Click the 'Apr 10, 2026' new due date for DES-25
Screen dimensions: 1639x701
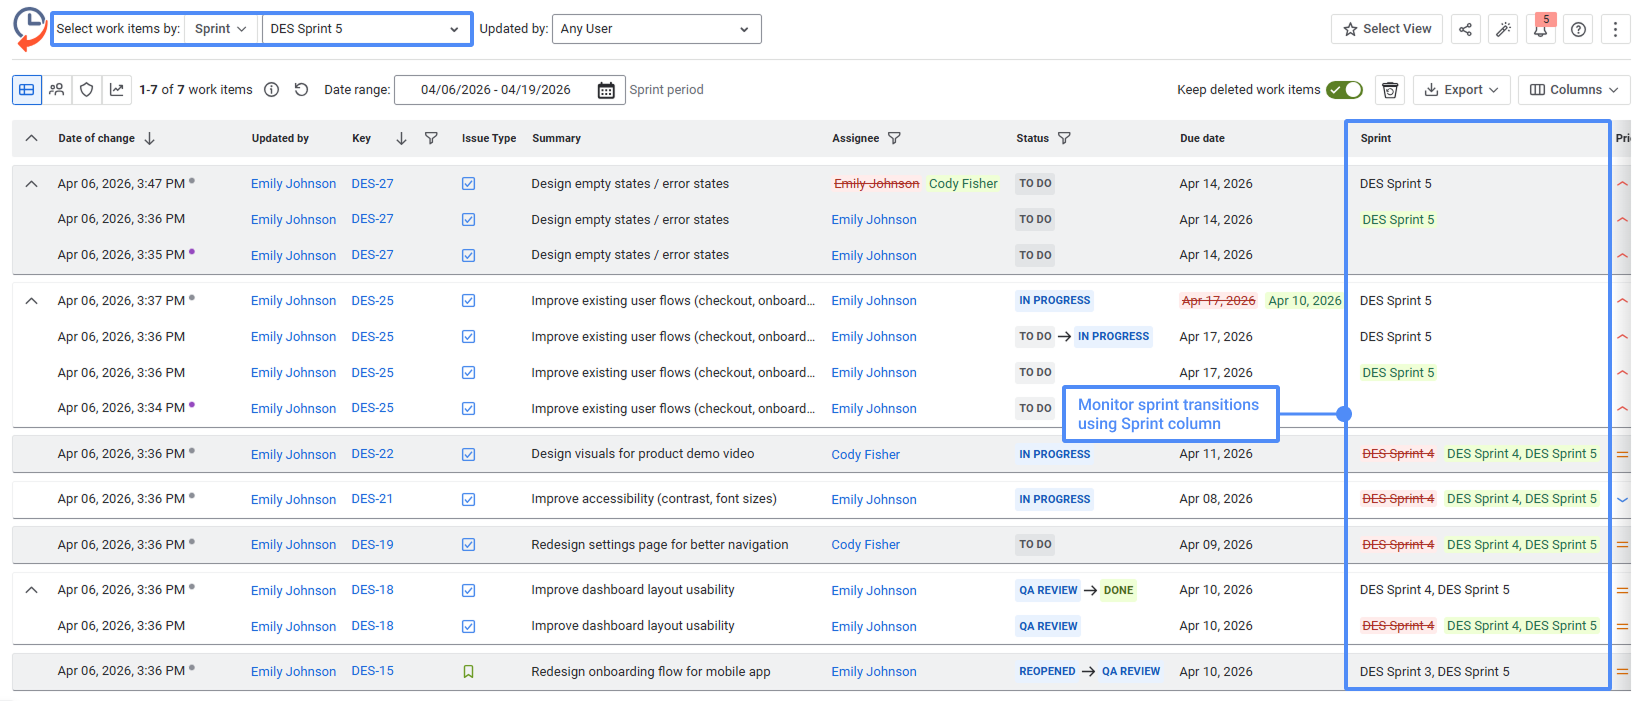[x=1304, y=301]
